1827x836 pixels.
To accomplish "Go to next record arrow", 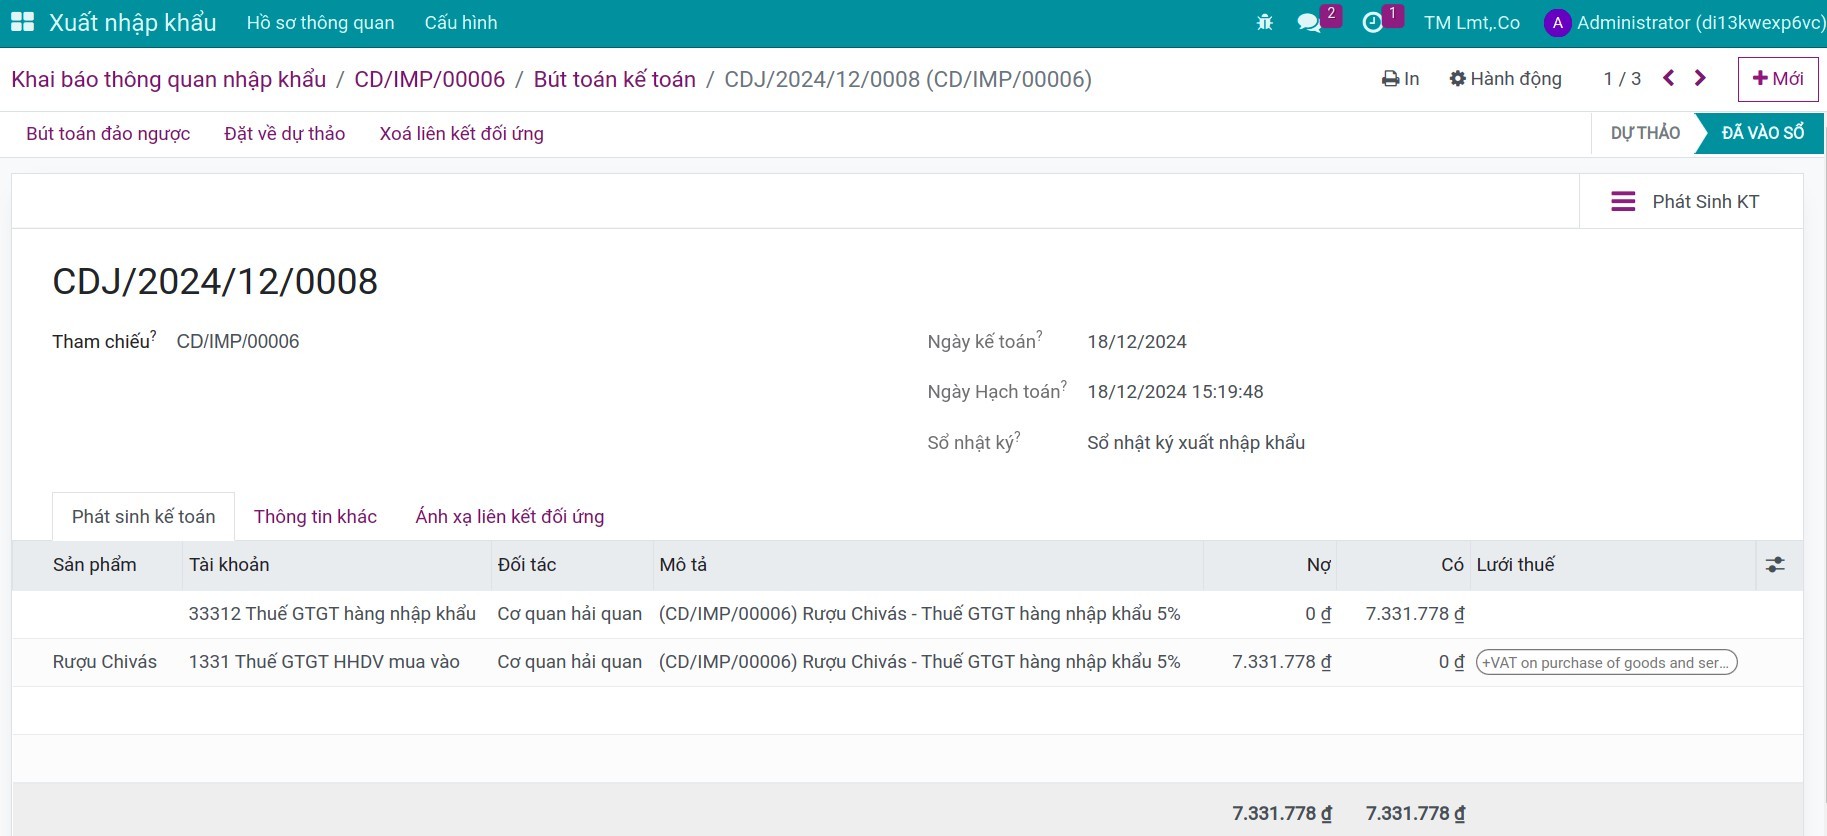I will pos(1700,78).
